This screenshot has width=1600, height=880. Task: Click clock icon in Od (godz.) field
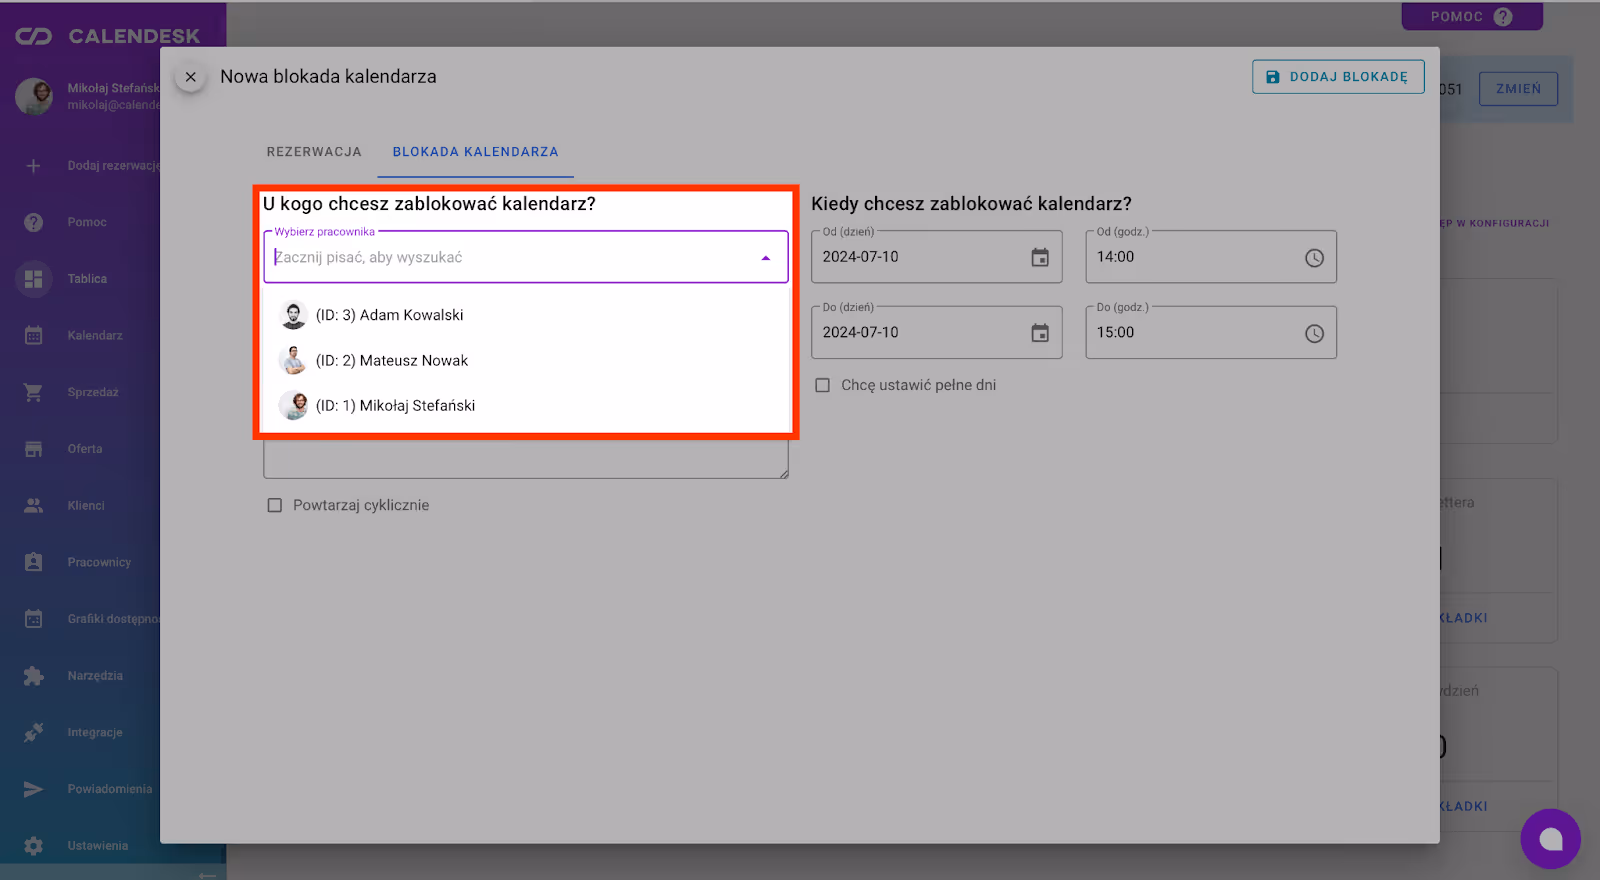coord(1314,258)
